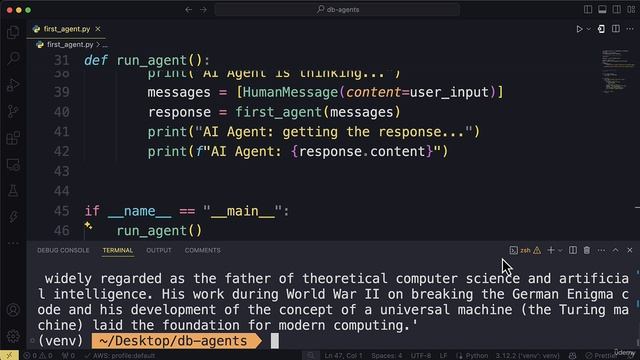Switch to the Terminal tab
640x360 pixels.
(x=118, y=250)
